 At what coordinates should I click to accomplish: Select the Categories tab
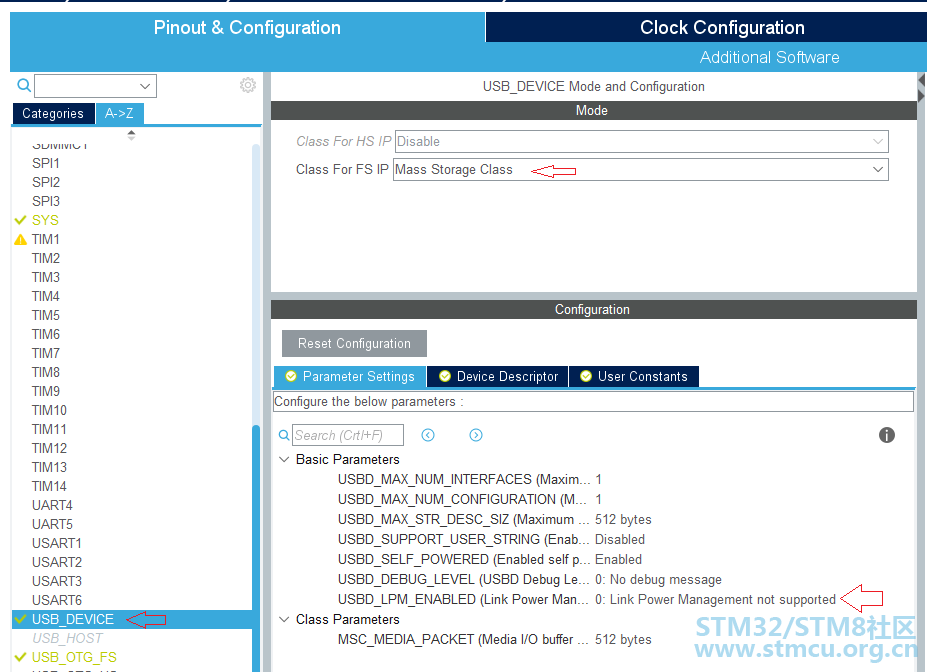53,113
